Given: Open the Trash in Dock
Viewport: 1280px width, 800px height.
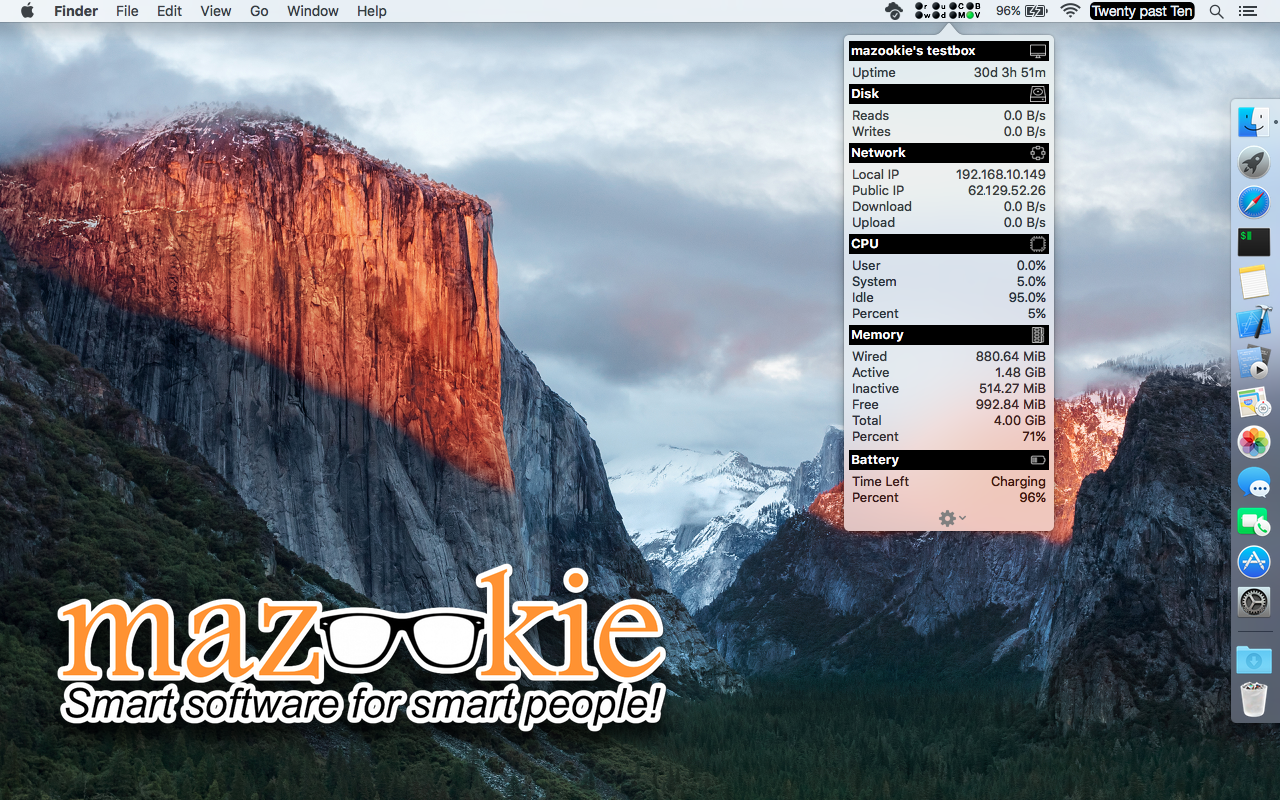Looking at the screenshot, I should coord(1253,699).
